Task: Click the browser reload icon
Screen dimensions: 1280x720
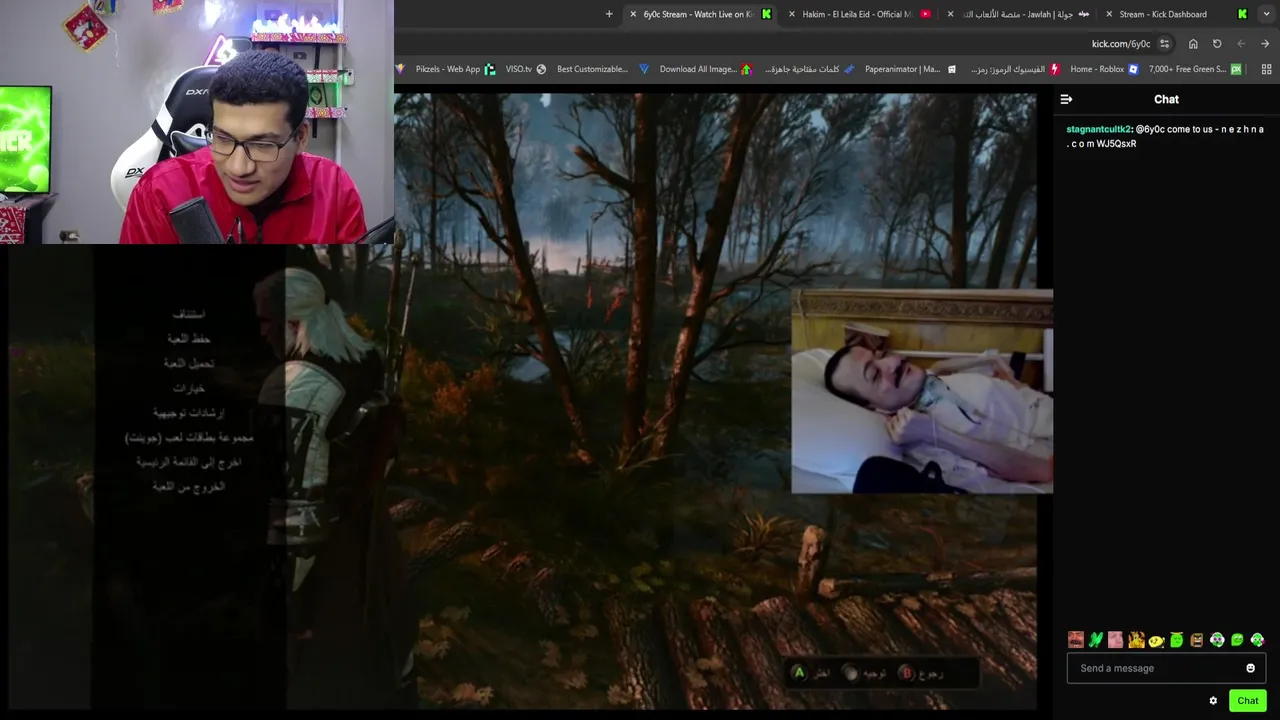Action: click(1217, 44)
